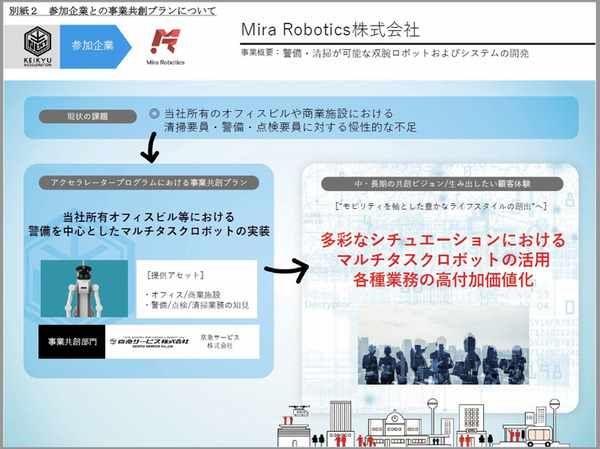Click the red Mira Robotics logo
Screen dimensions: 600x449
pyautogui.click(x=165, y=45)
